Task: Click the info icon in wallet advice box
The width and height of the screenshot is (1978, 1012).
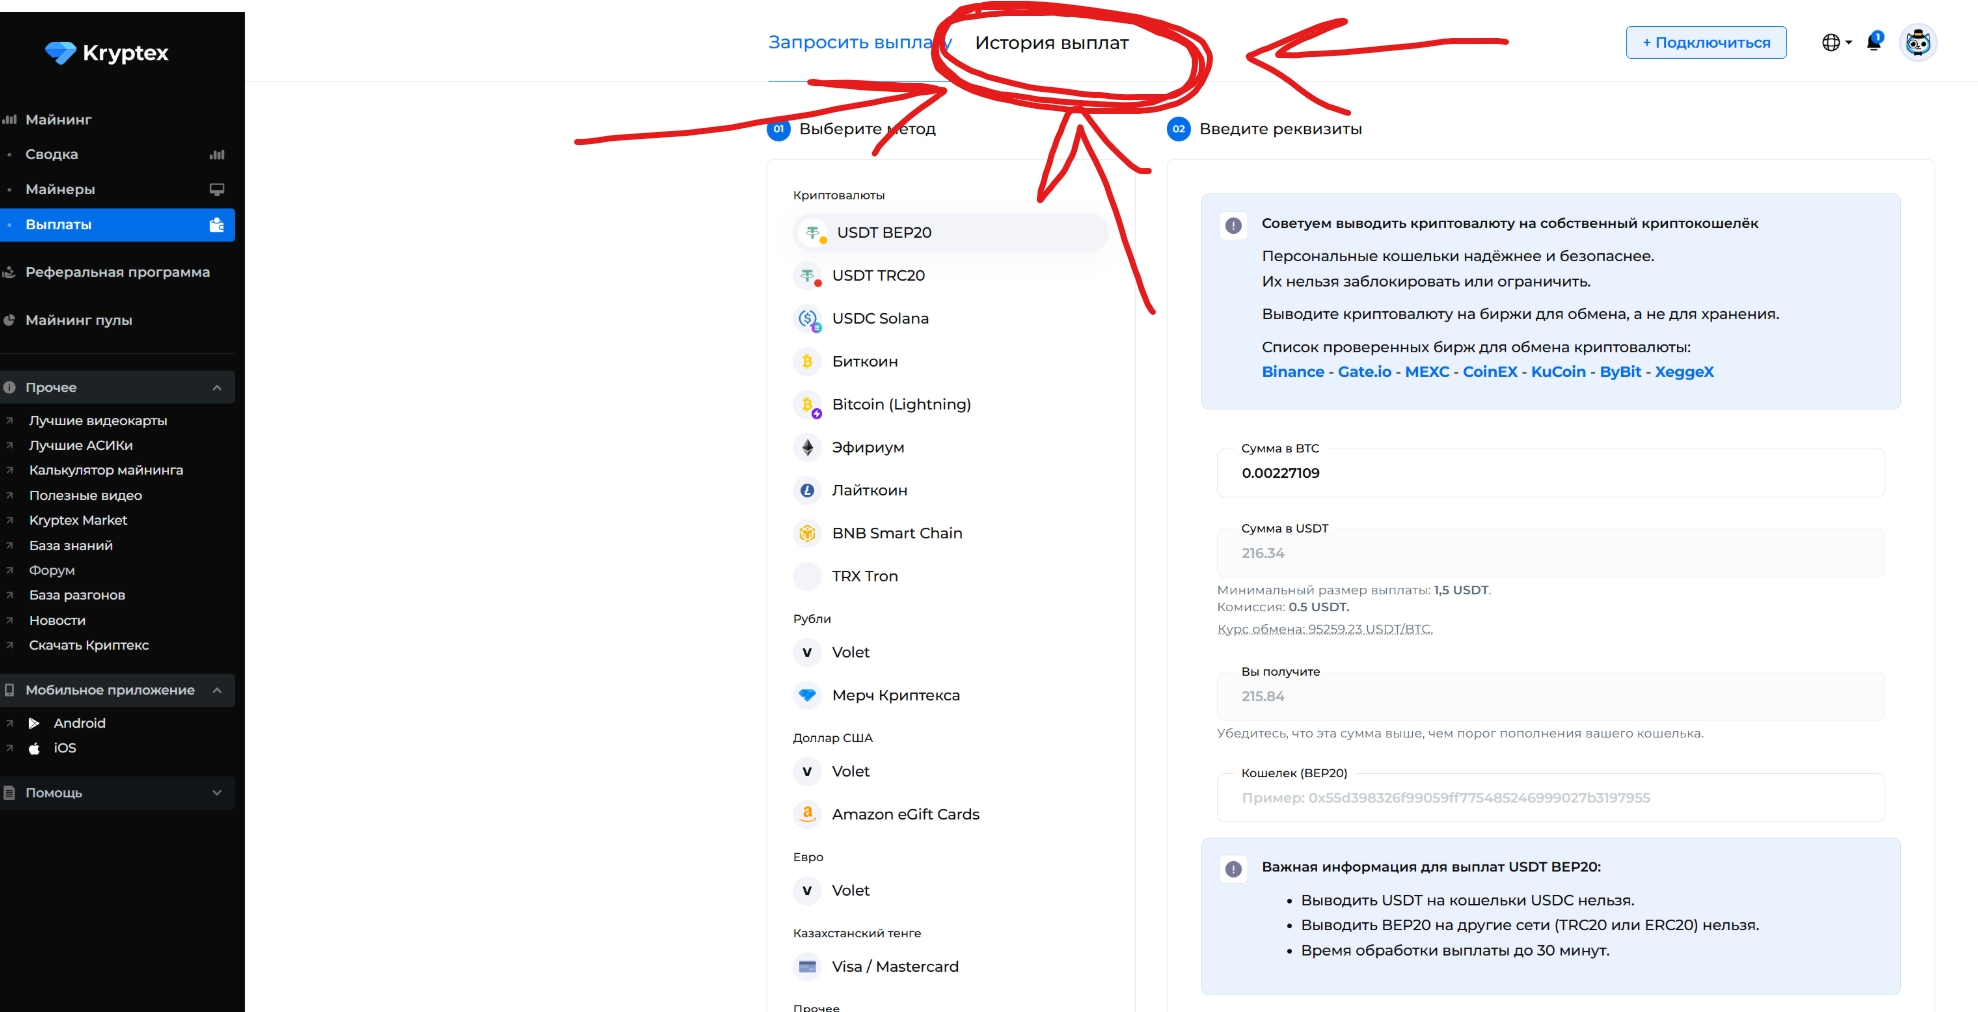Action: click(x=1233, y=225)
